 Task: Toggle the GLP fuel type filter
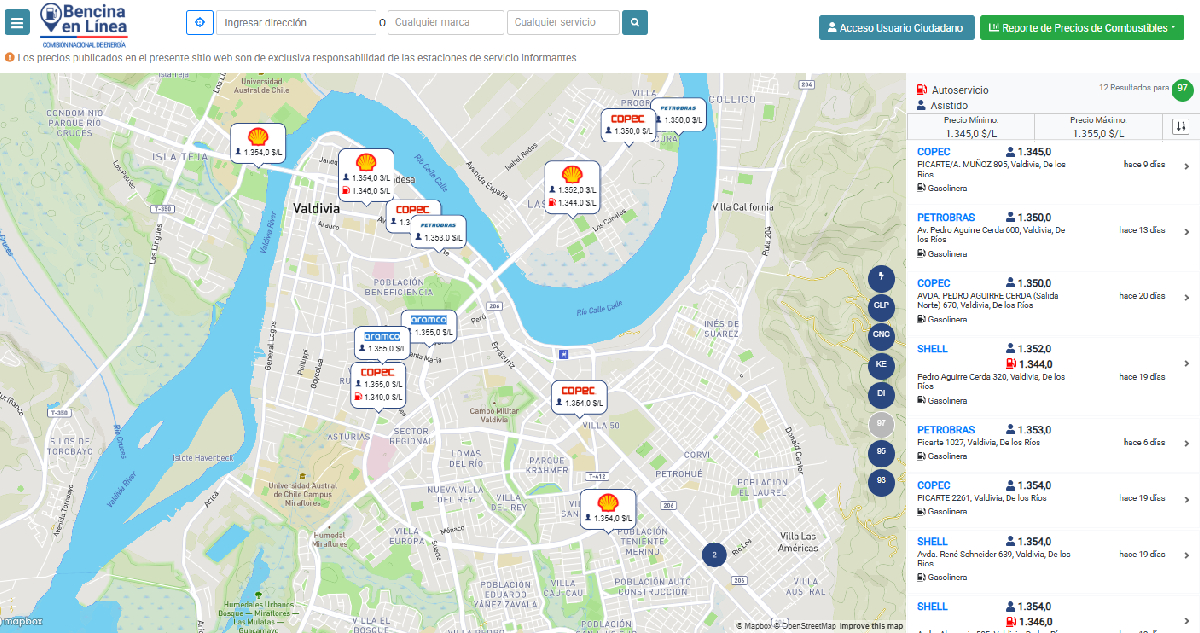point(880,305)
